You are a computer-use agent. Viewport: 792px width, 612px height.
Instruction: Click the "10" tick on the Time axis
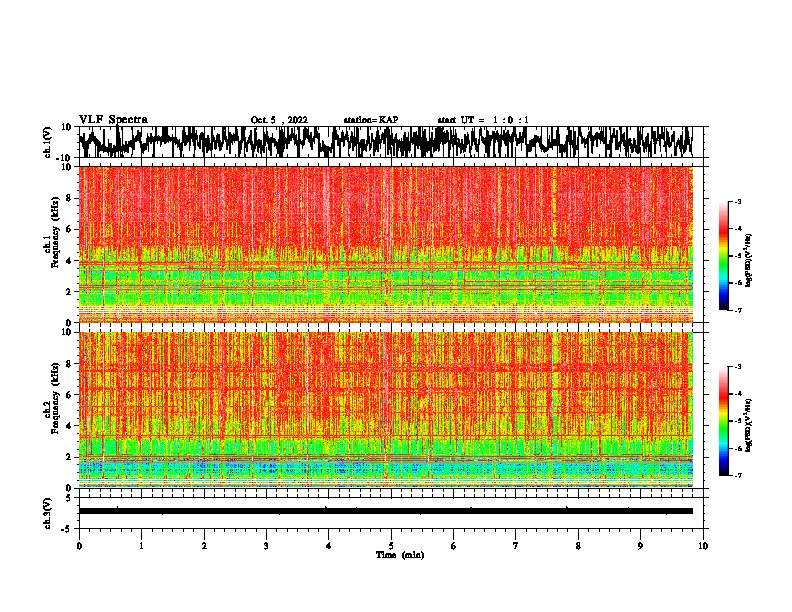[x=703, y=546]
